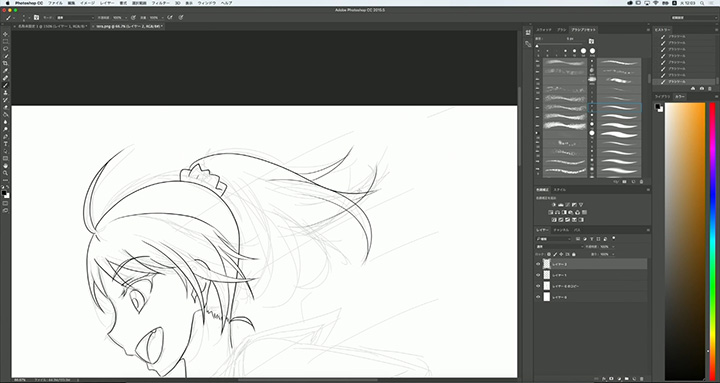Pick a color in the Color panel field
The height and width of the screenshot is (383, 720).
685,241
